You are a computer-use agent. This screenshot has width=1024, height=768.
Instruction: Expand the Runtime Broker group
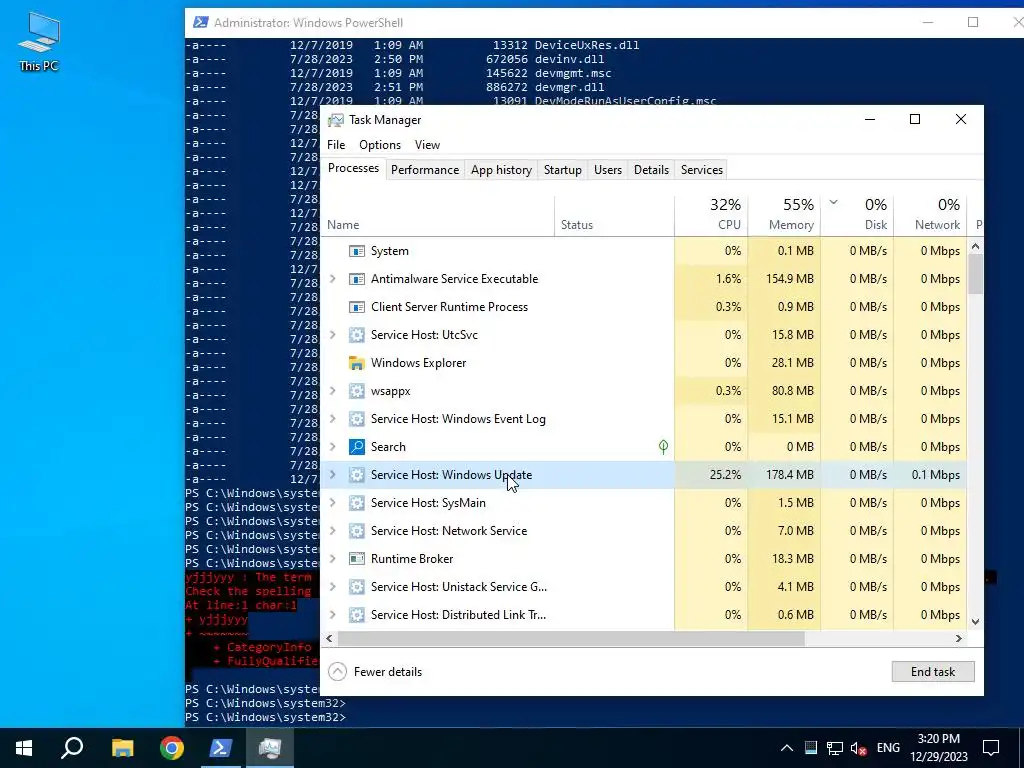click(x=332, y=559)
